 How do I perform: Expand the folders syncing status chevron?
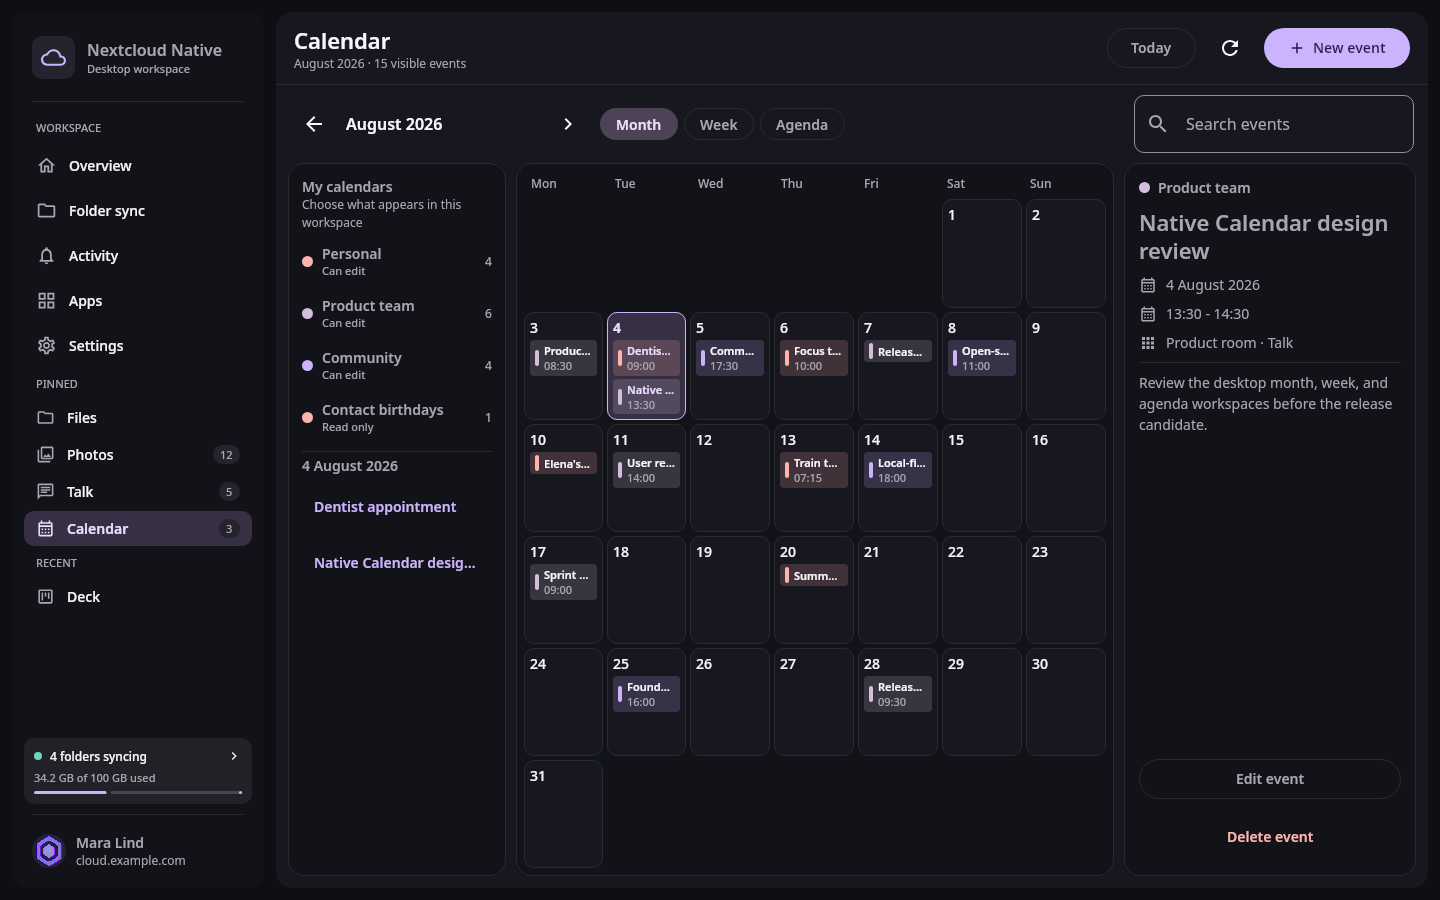(x=234, y=756)
